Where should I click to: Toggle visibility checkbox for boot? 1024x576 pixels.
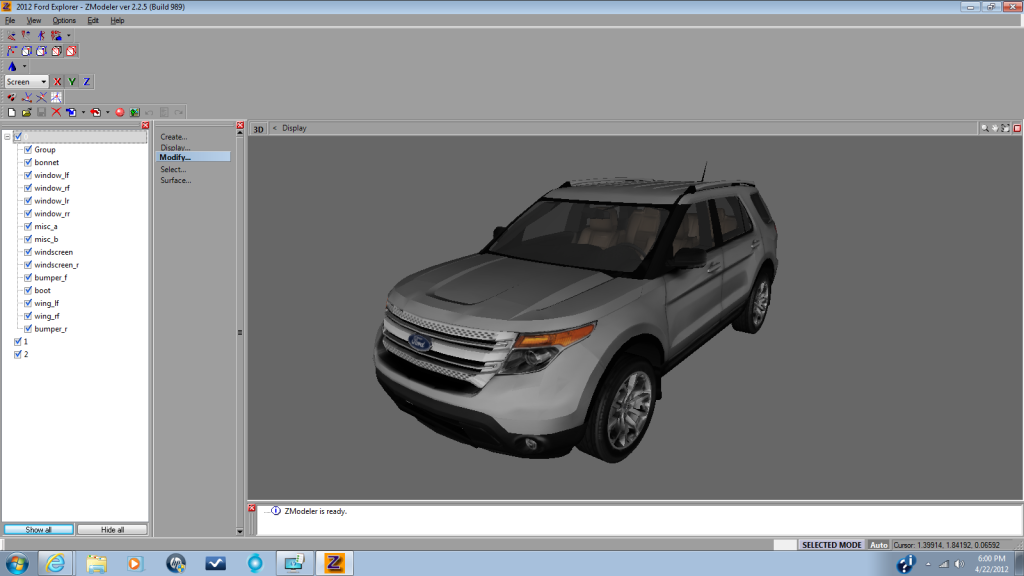(x=28, y=290)
